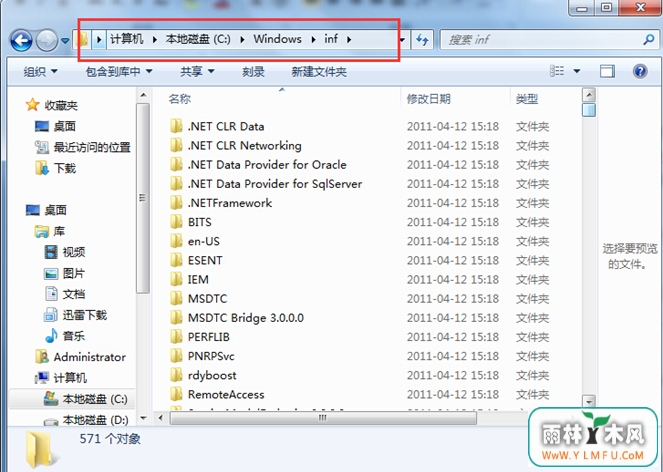Click 新建文件夹 toolbar button
Screen dimensions: 663x472
[319, 72]
